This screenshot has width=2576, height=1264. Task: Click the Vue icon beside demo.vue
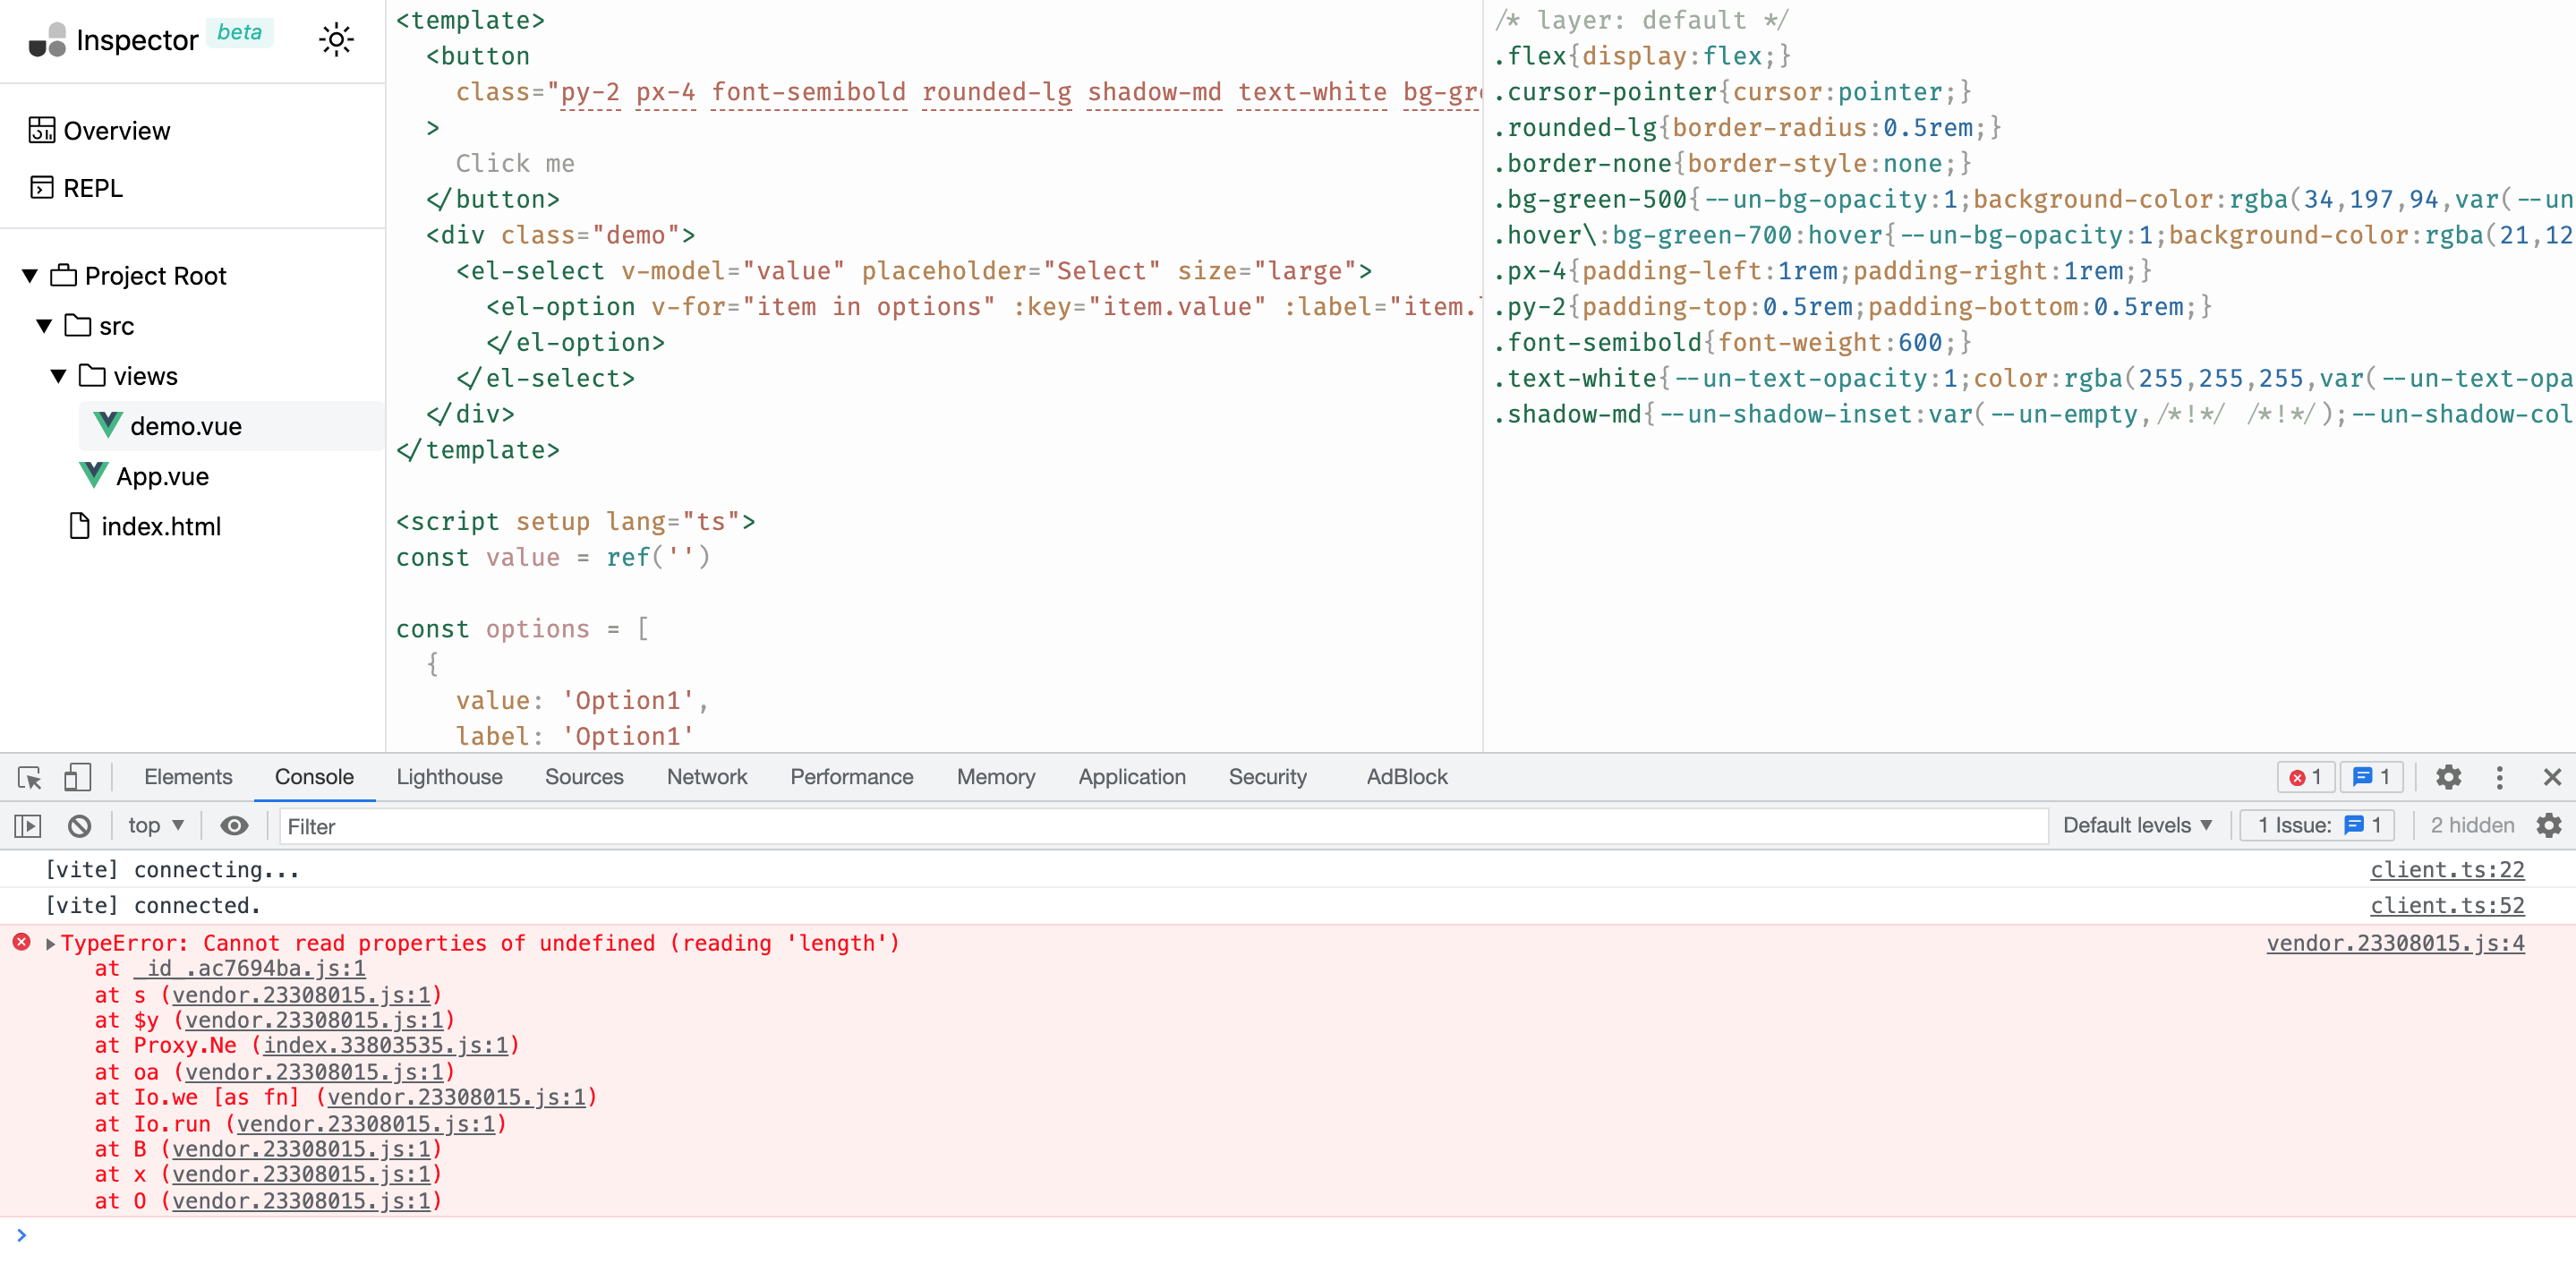point(107,425)
